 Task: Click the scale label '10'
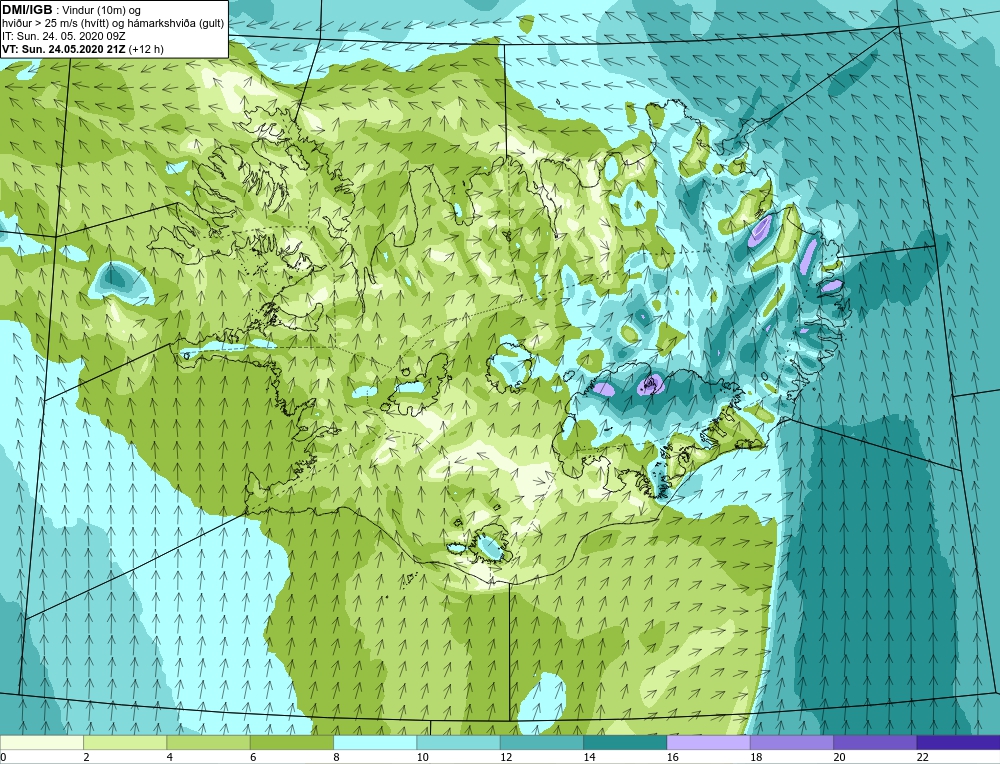[422, 757]
